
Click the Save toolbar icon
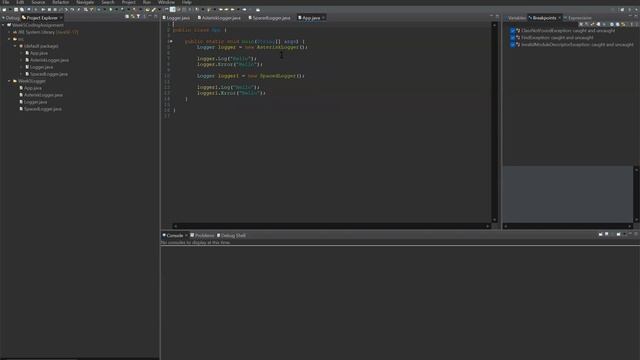16,9
